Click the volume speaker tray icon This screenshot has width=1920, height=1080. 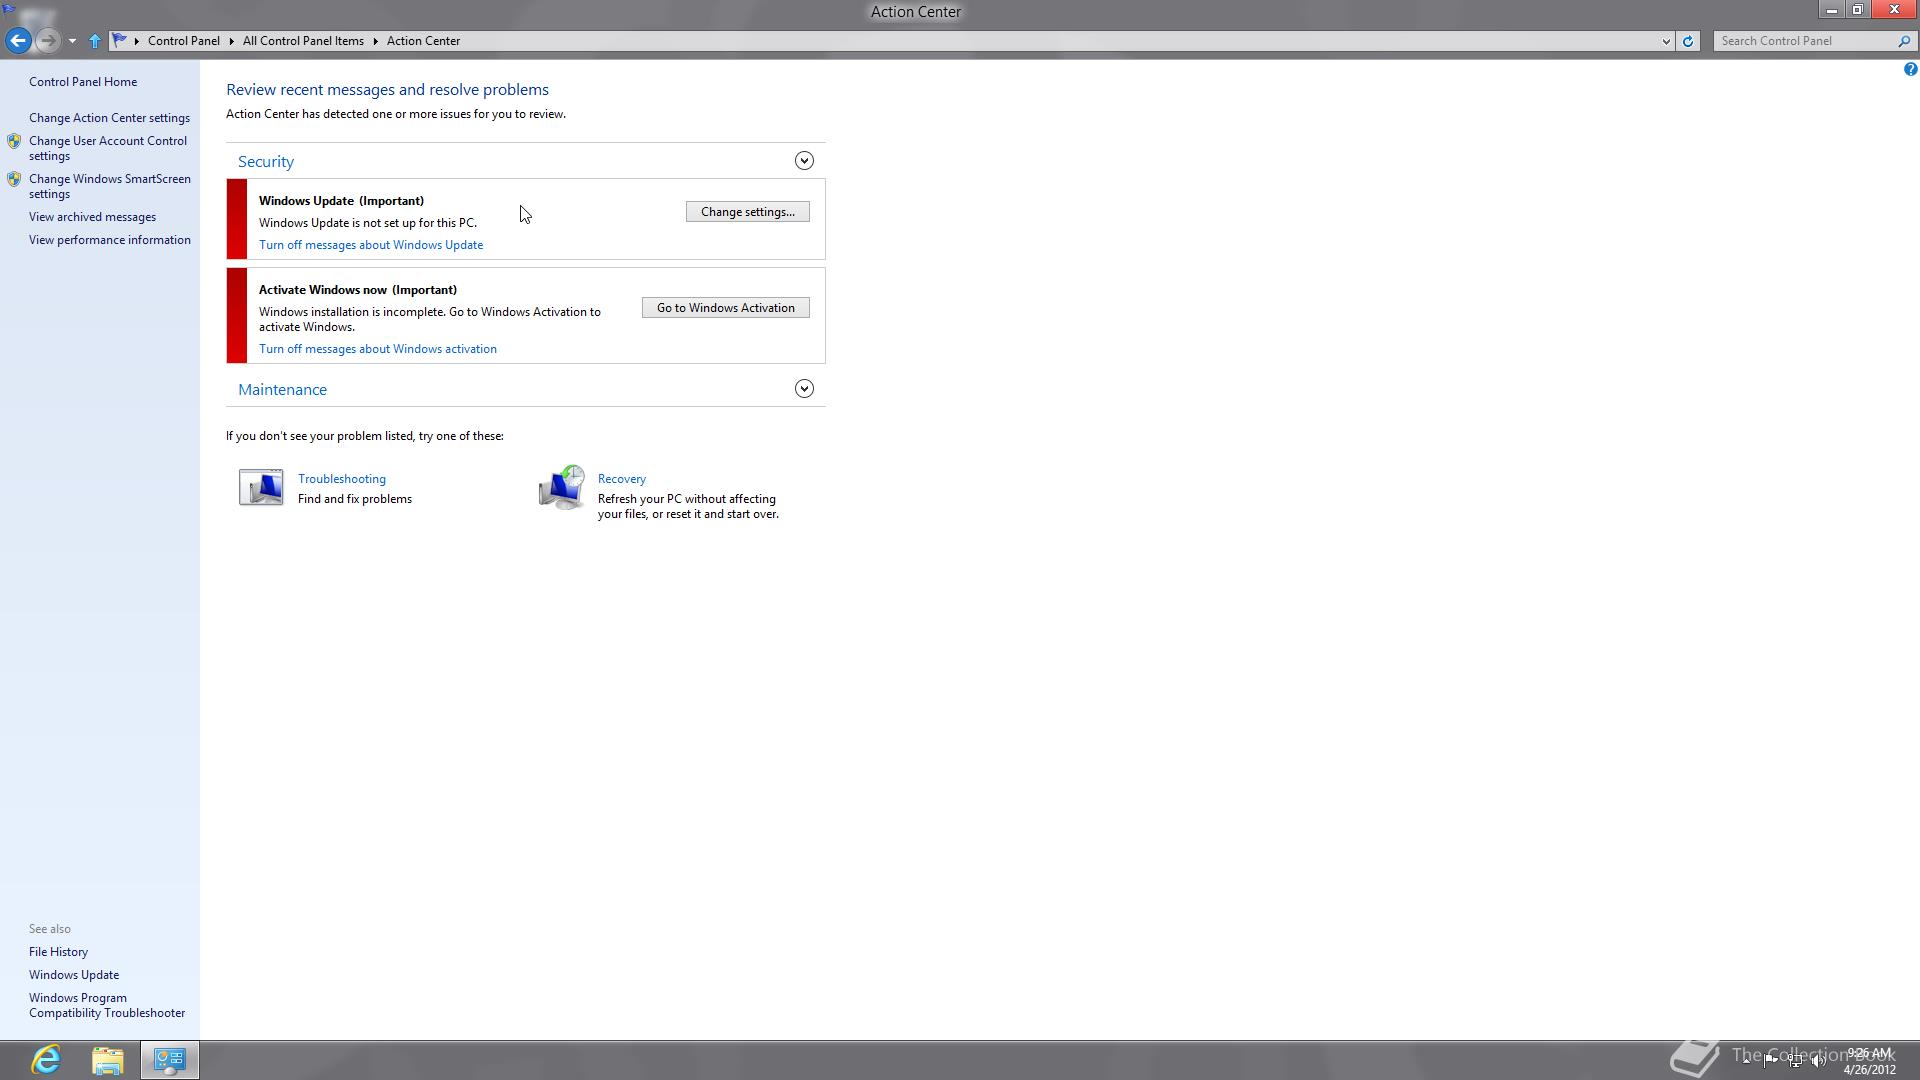pyautogui.click(x=1819, y=1061)
